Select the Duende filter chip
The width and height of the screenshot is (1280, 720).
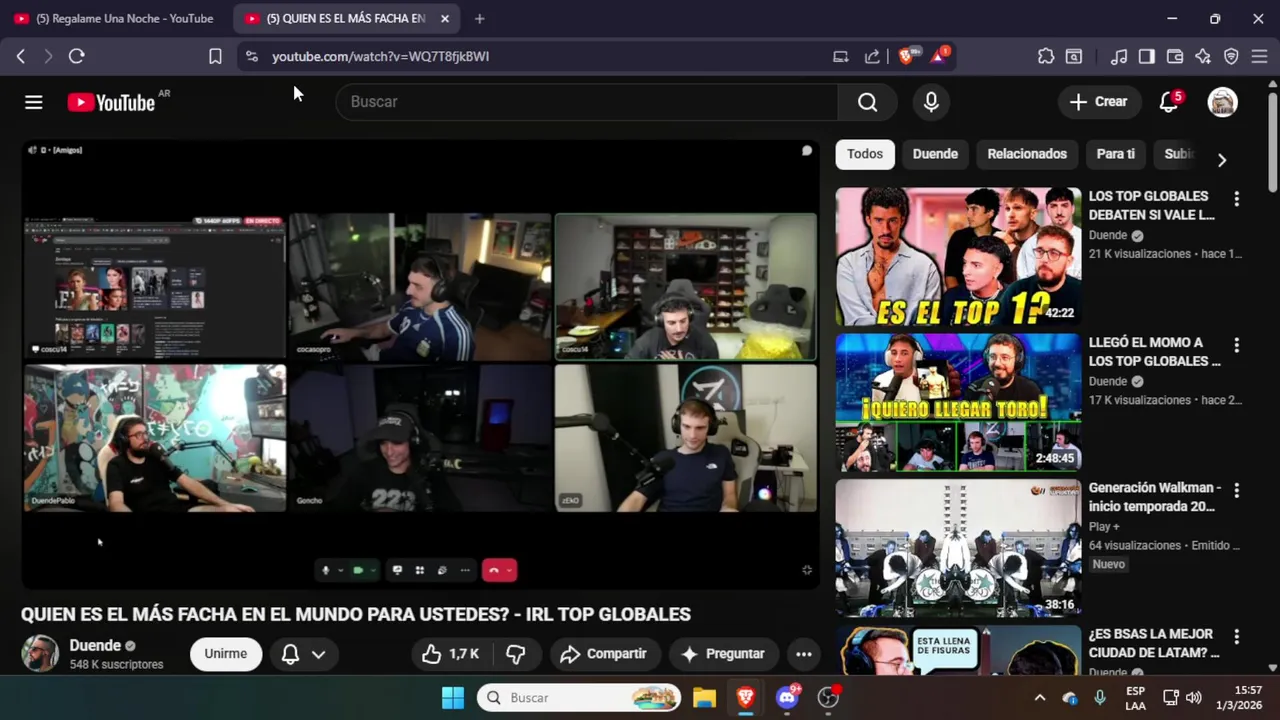coord(935,154)
